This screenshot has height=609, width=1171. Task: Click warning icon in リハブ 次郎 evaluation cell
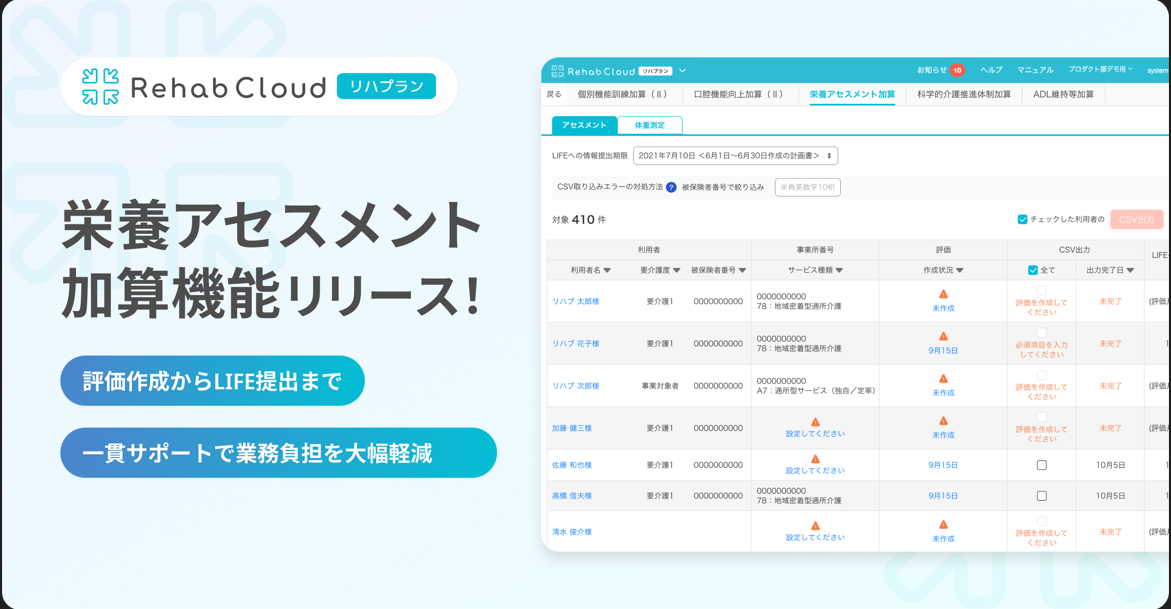pos(943,379)
